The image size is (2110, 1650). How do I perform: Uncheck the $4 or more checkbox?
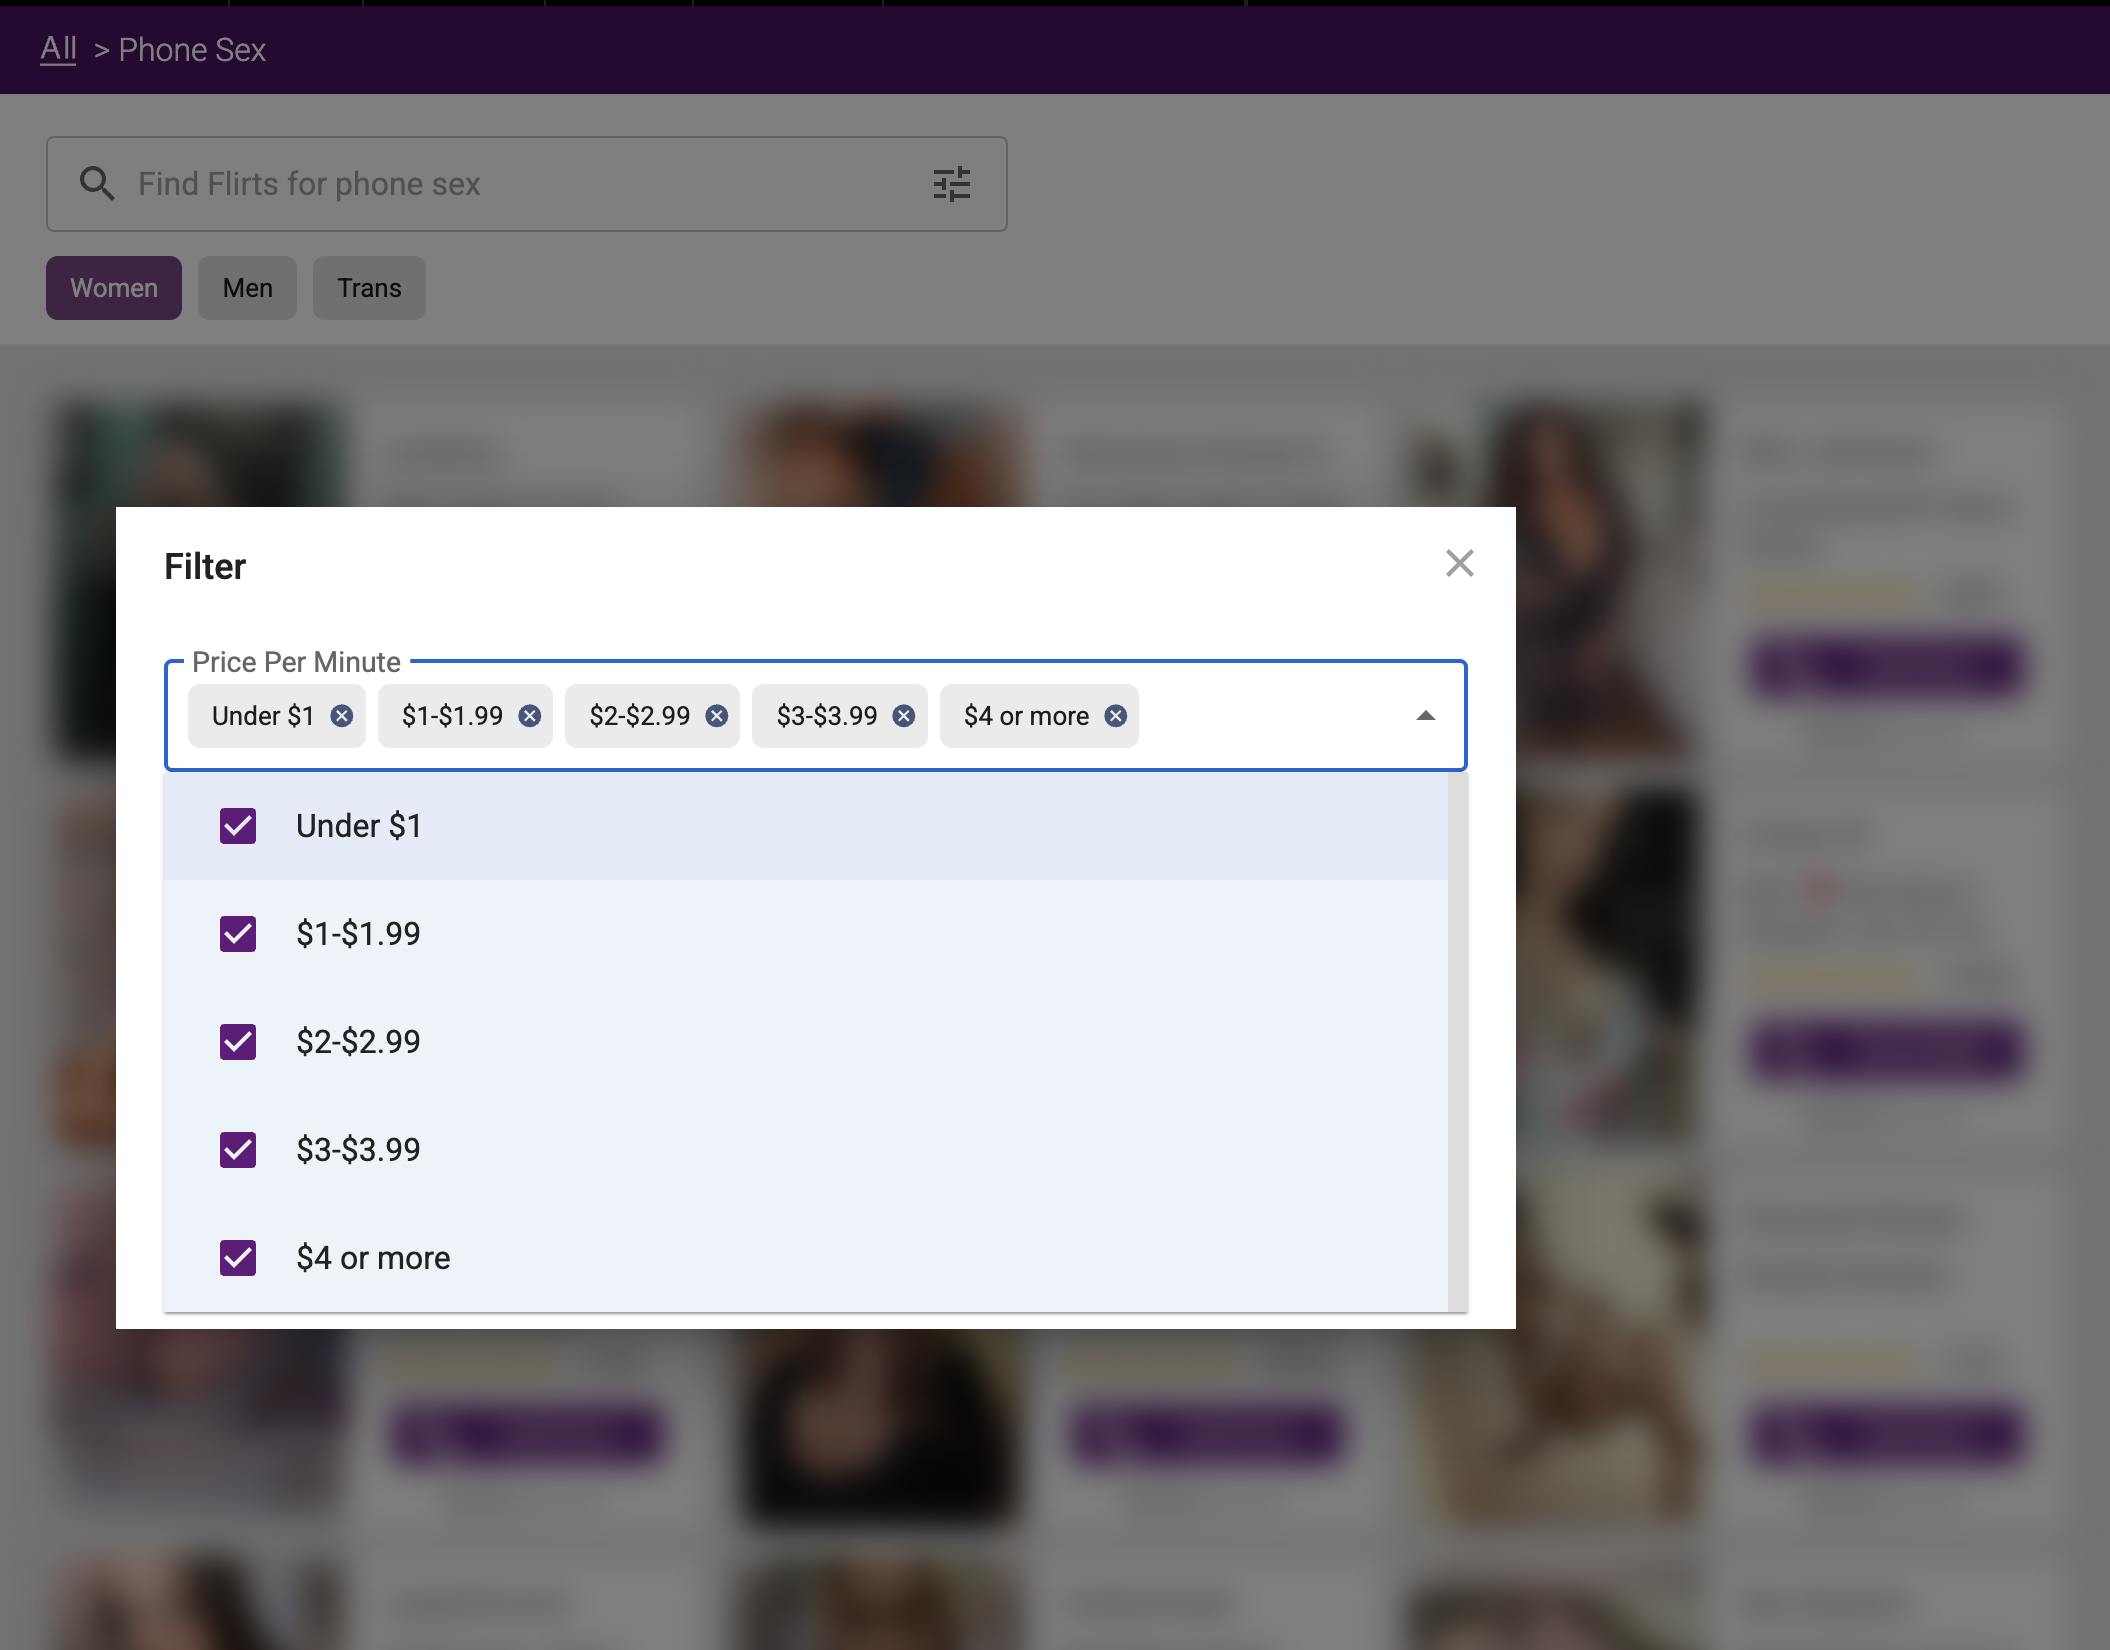(238, 1258)
